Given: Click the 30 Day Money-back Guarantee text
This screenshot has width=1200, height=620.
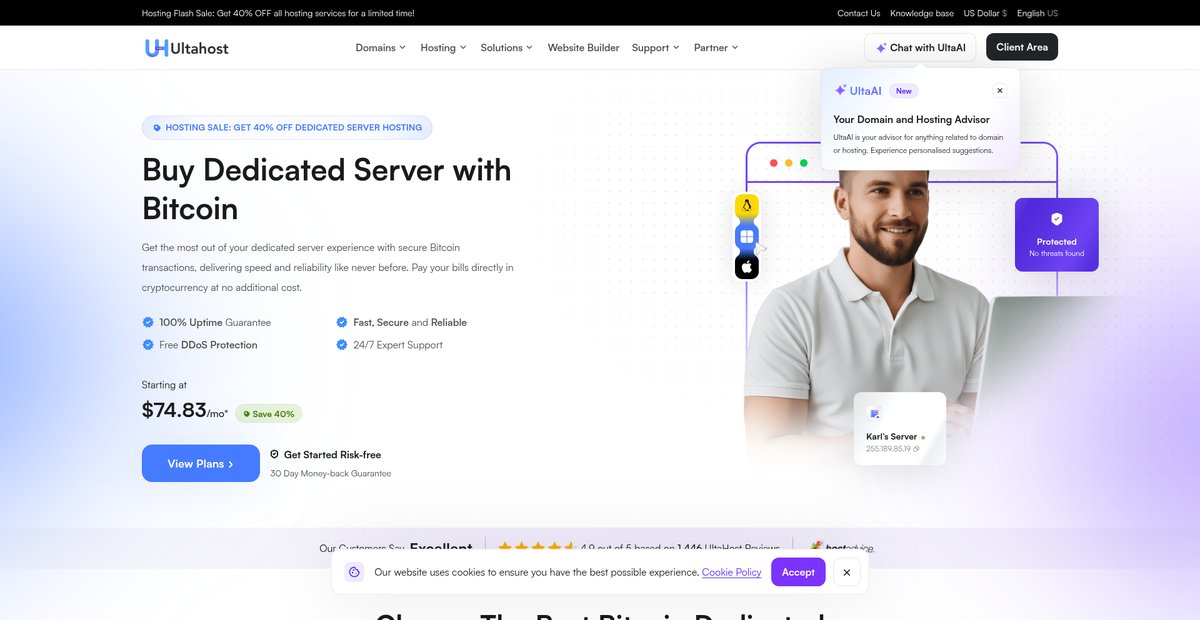Looking at the screenshot, I should coord(331,474).
